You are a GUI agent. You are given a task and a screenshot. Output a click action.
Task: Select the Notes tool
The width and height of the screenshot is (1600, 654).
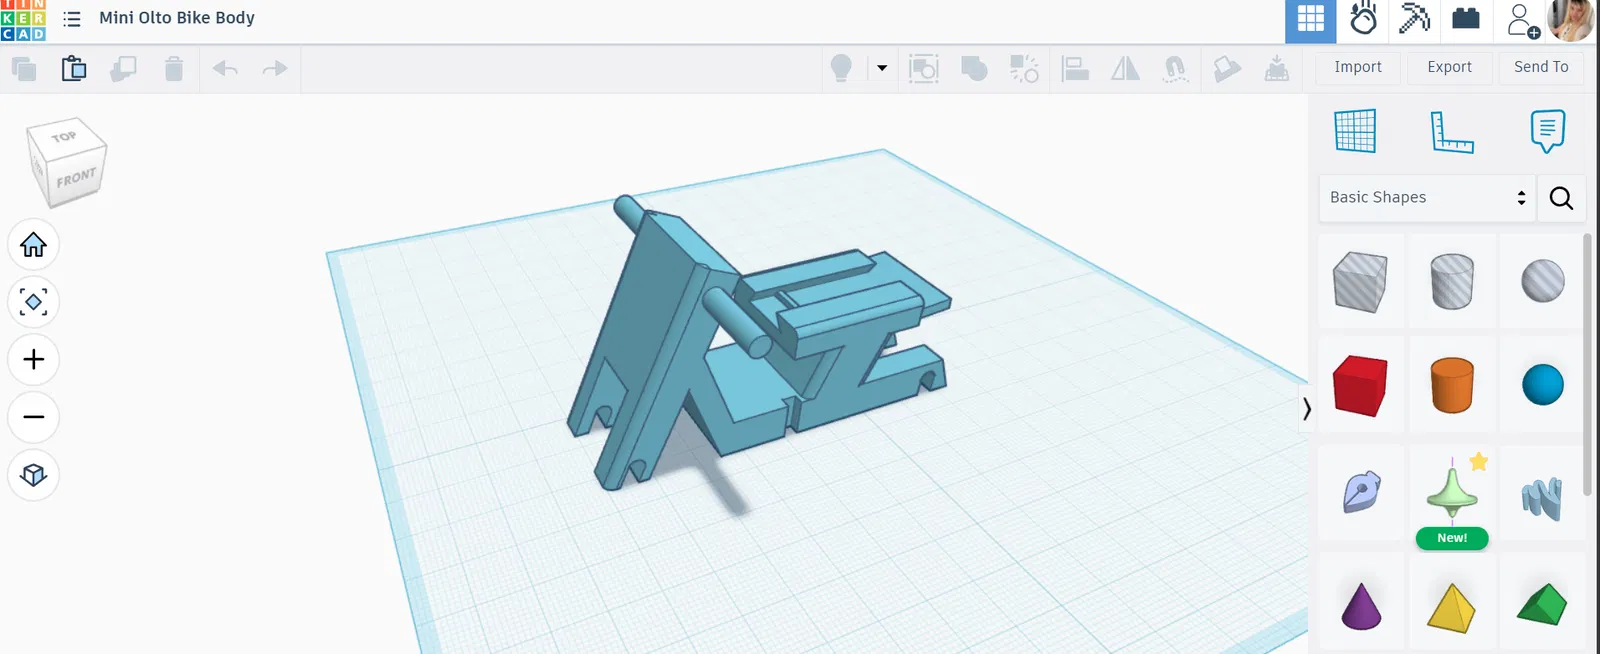click(x=1547, y=131)
